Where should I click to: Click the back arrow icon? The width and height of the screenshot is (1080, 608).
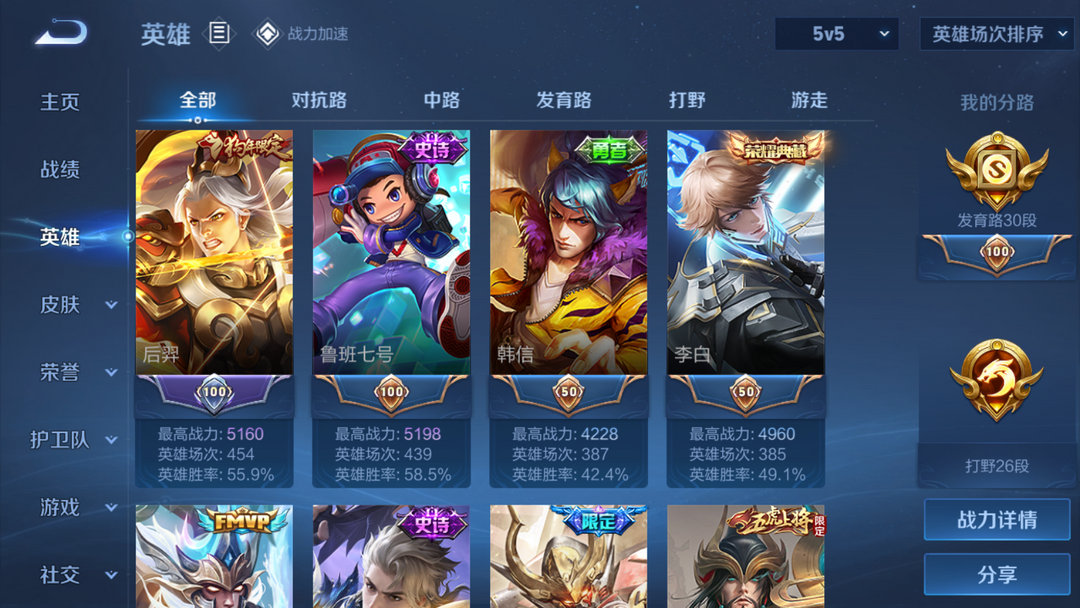click(61, 32)
